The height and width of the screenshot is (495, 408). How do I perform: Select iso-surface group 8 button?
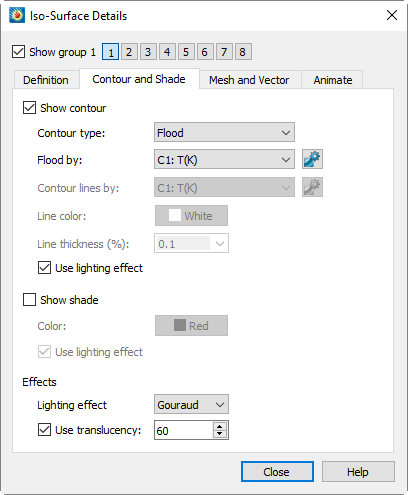(243, 52)
